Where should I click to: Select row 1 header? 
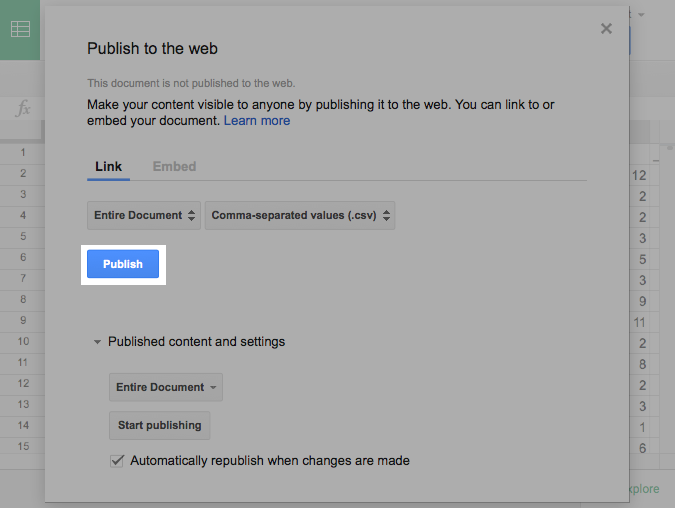point(22,153)
